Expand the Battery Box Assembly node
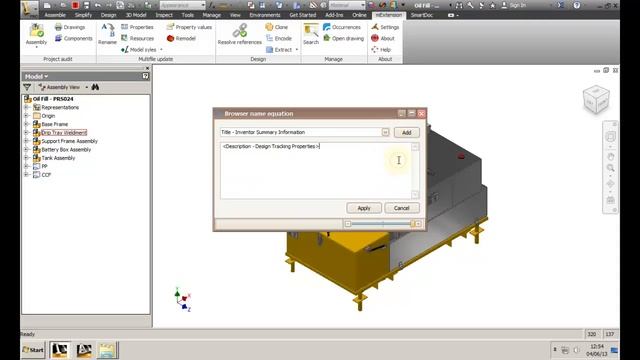The image size is (640, 360). point(27,149)
